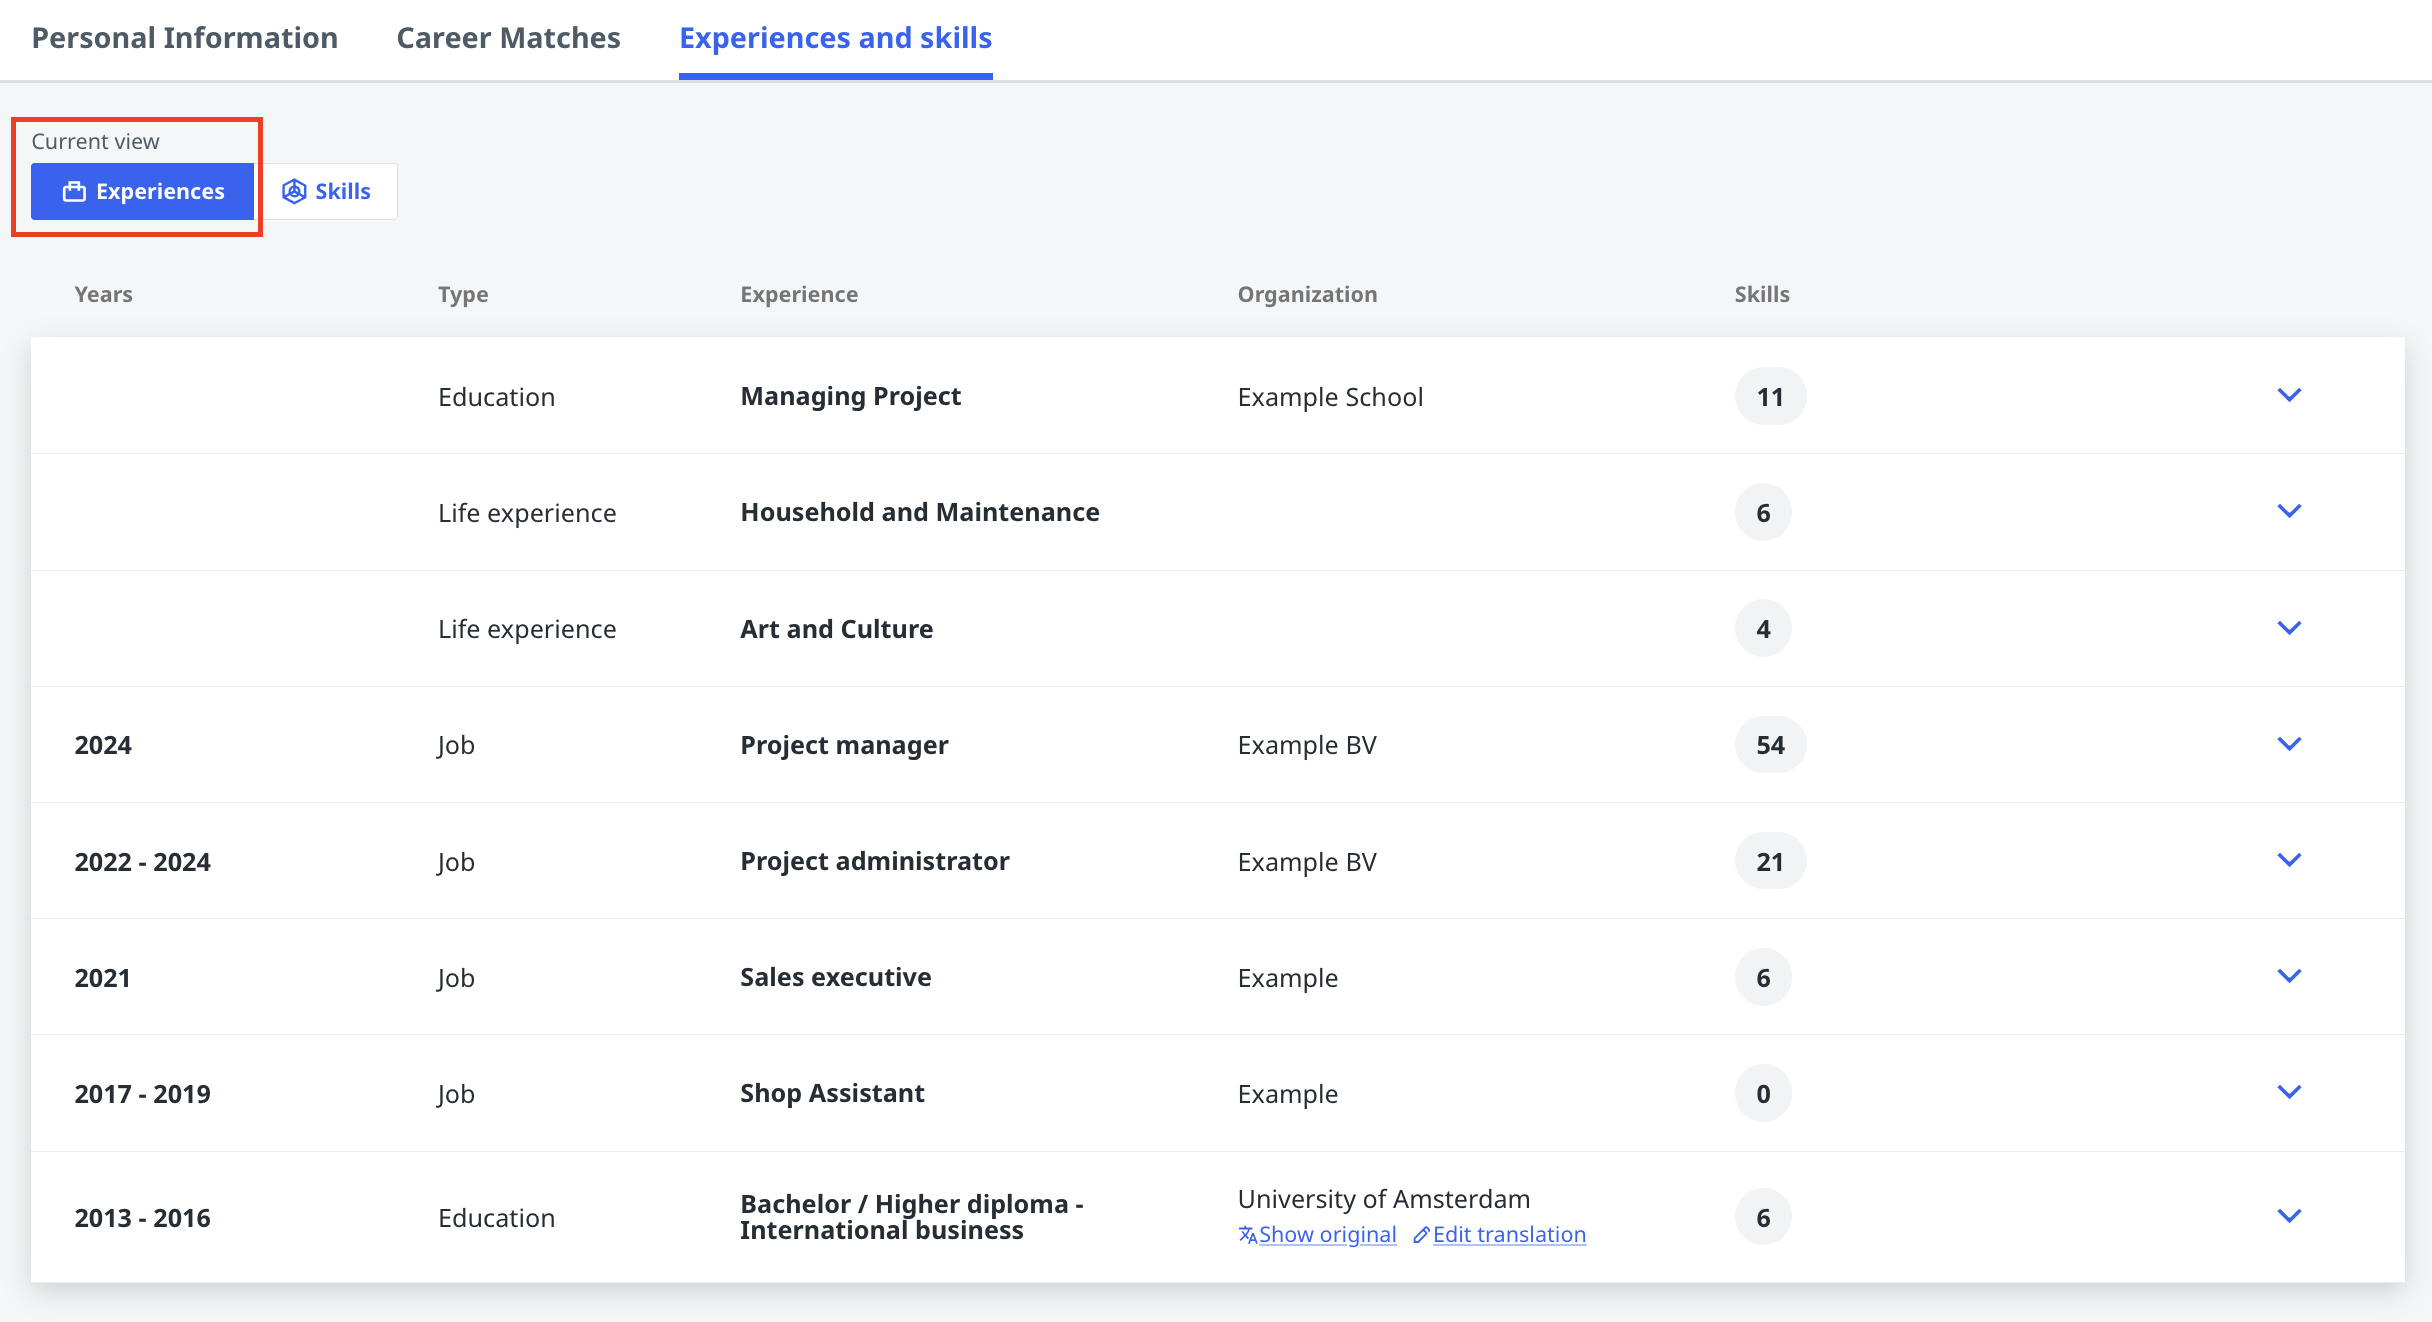
Task: Expand the Art and Culture row
Action: pos(2289,628)
